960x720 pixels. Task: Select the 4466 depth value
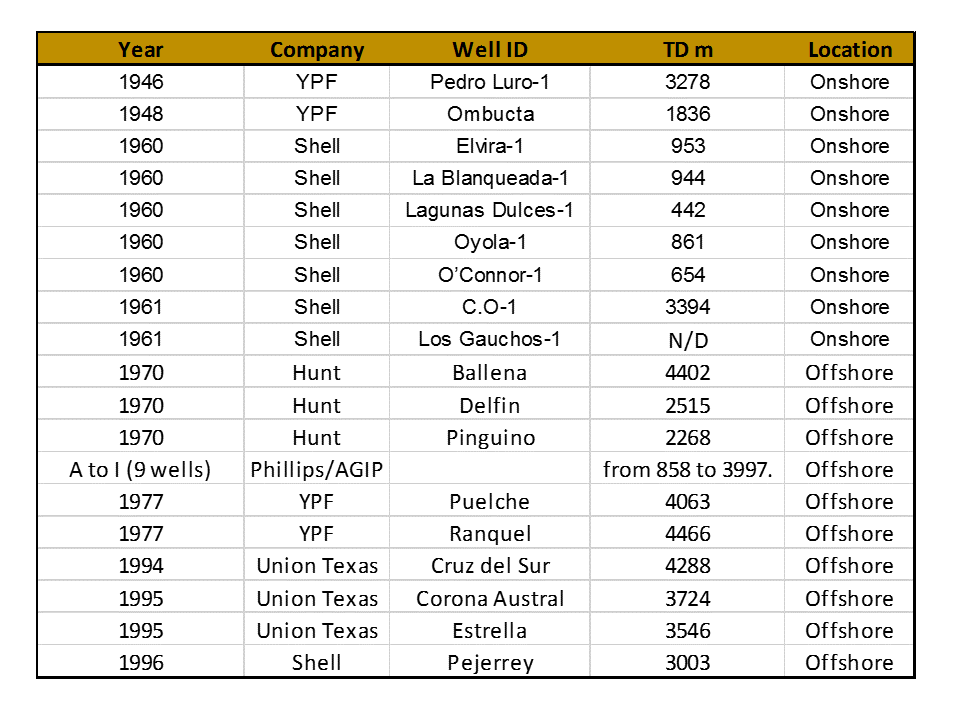tap(688, 534)
